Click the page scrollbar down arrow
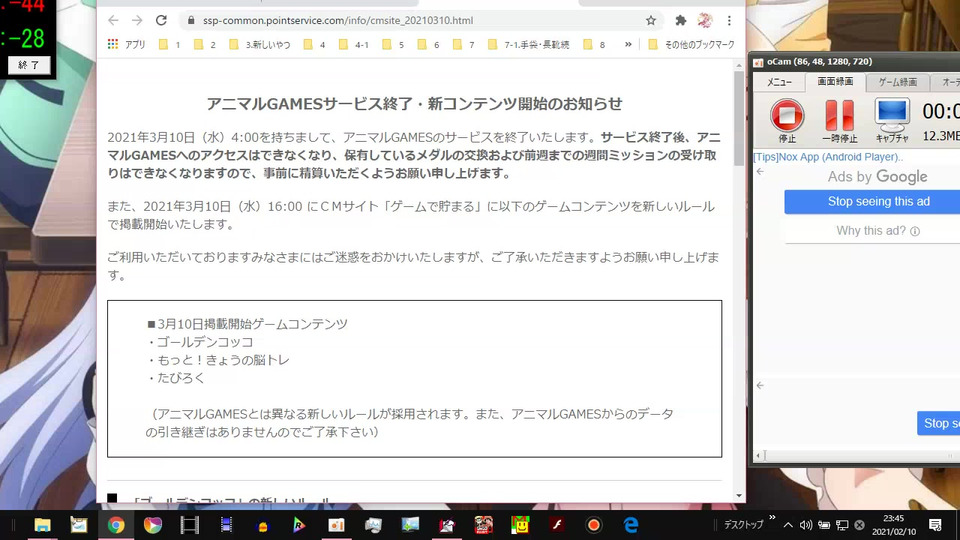The image size is (960, 540). [x=739, y=495]
